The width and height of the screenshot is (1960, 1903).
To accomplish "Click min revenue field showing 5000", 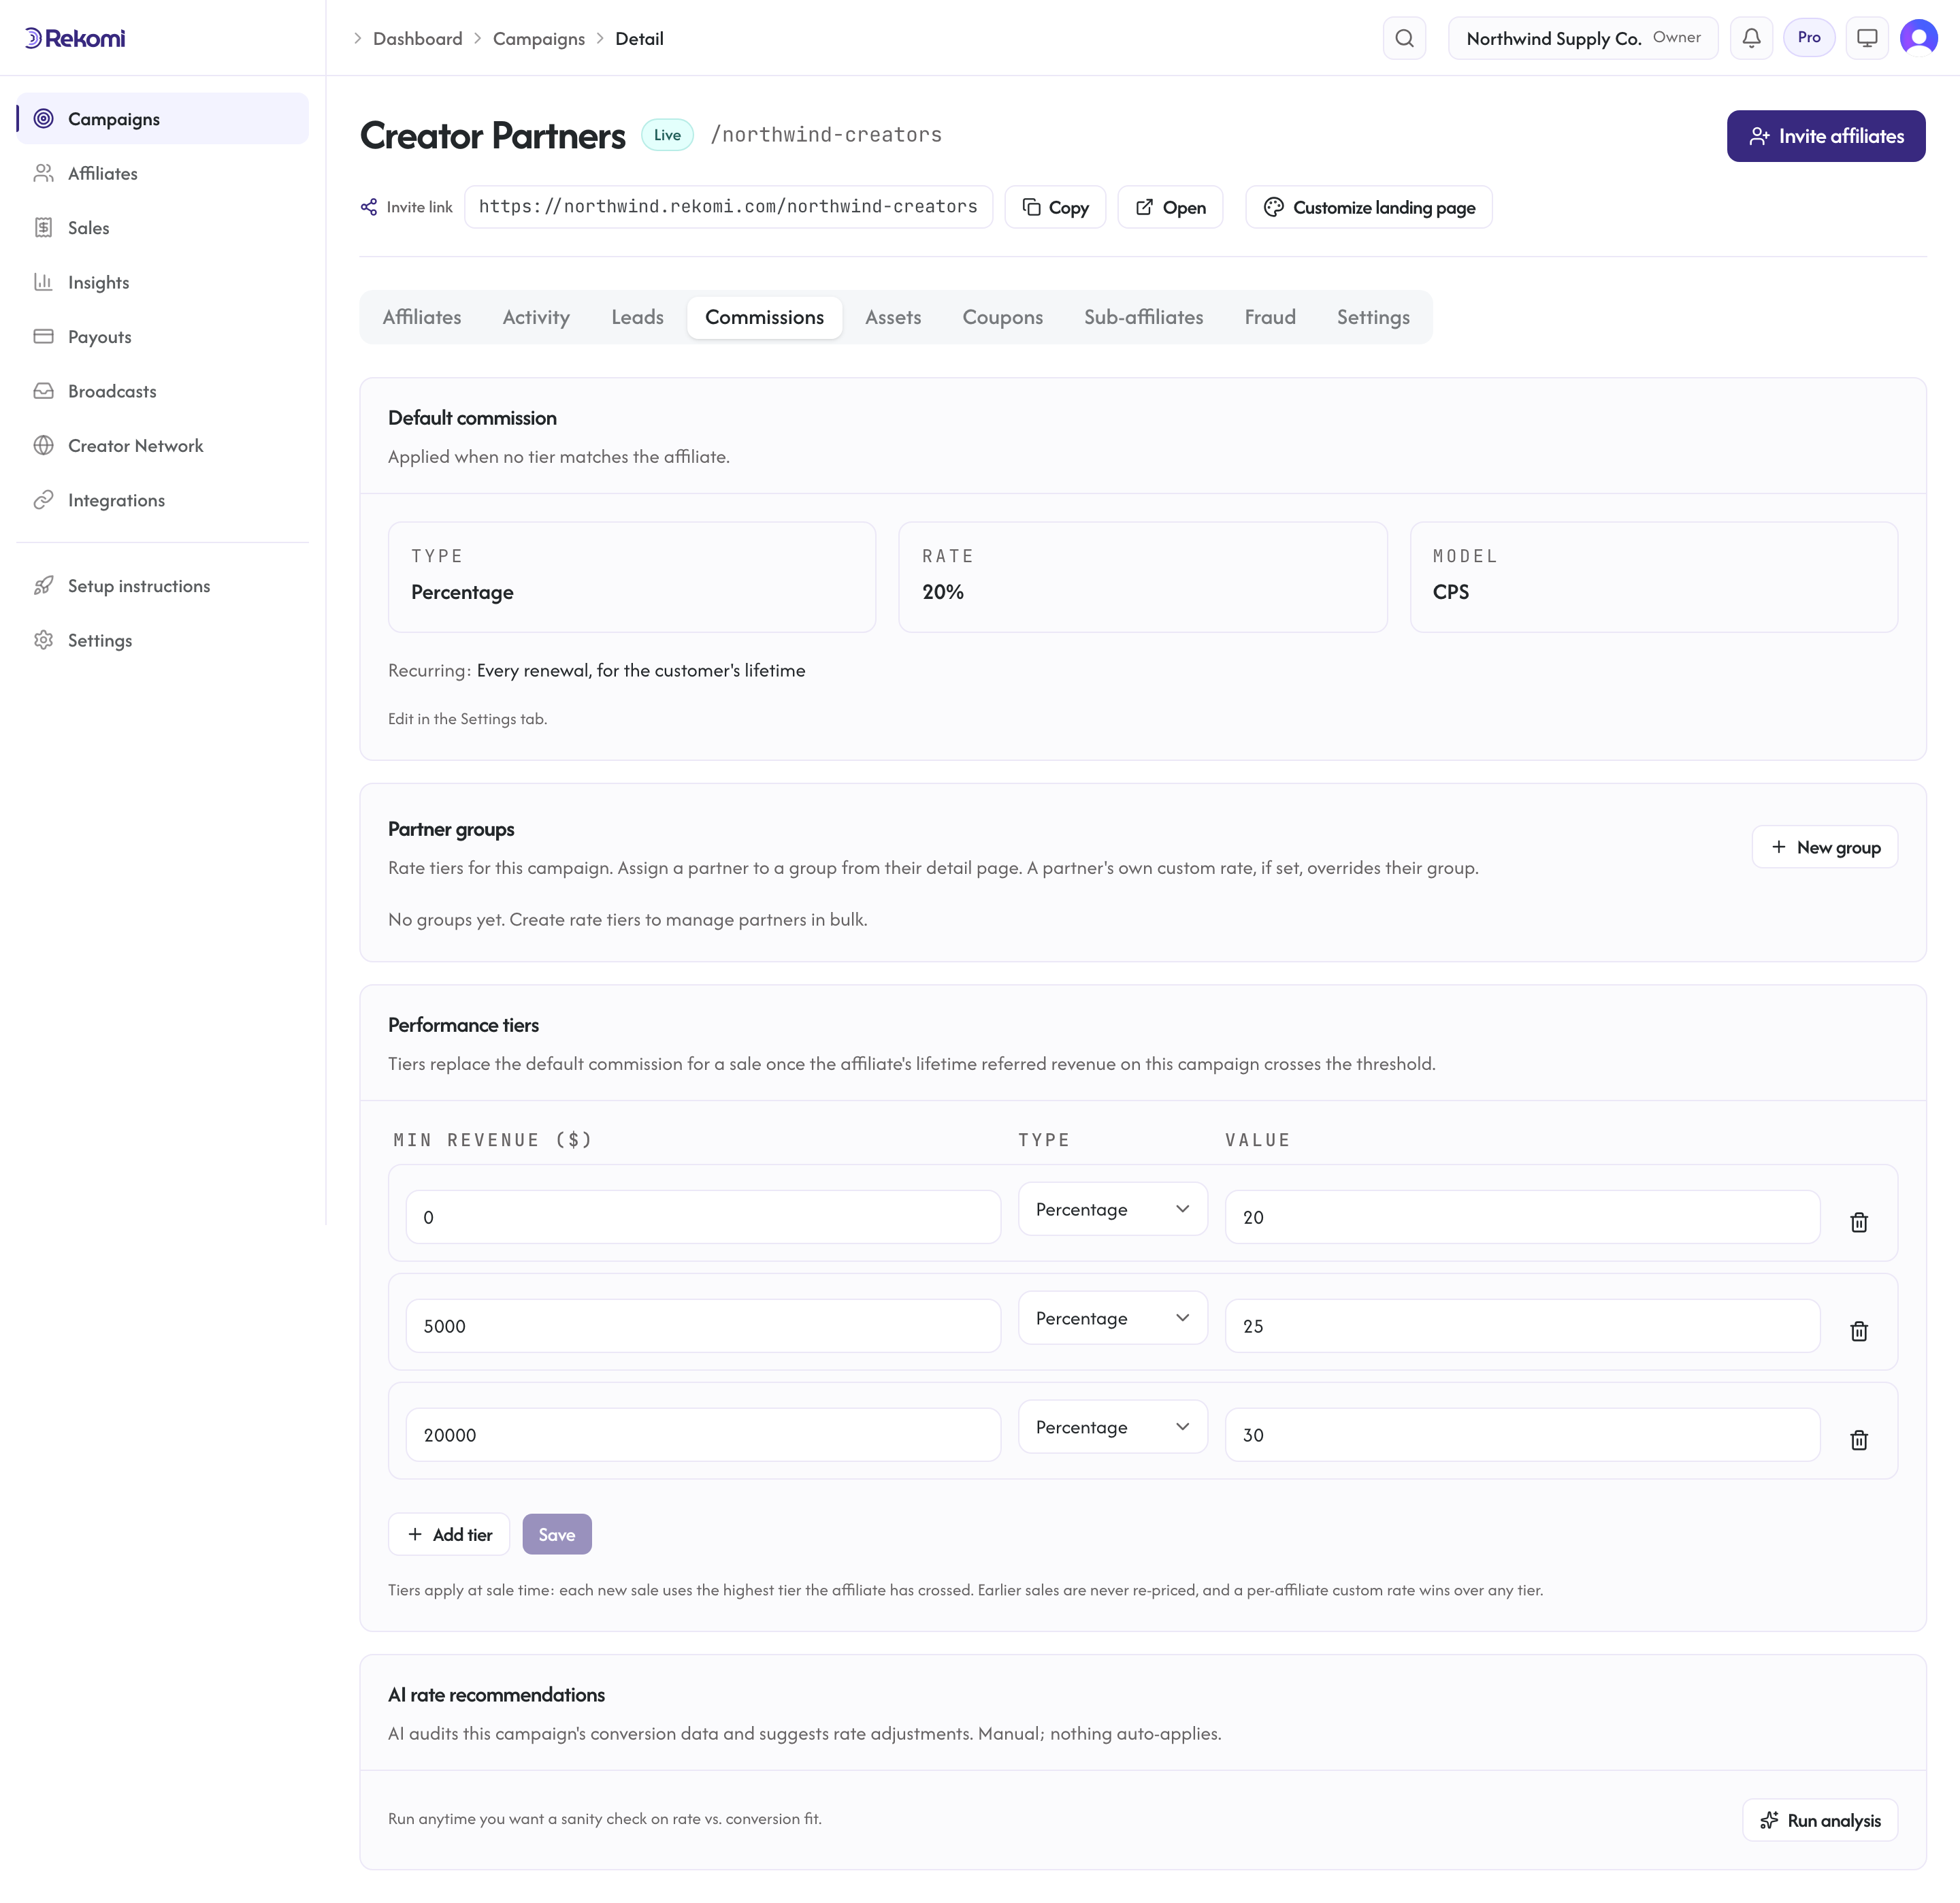I will tap(703, 1326).
